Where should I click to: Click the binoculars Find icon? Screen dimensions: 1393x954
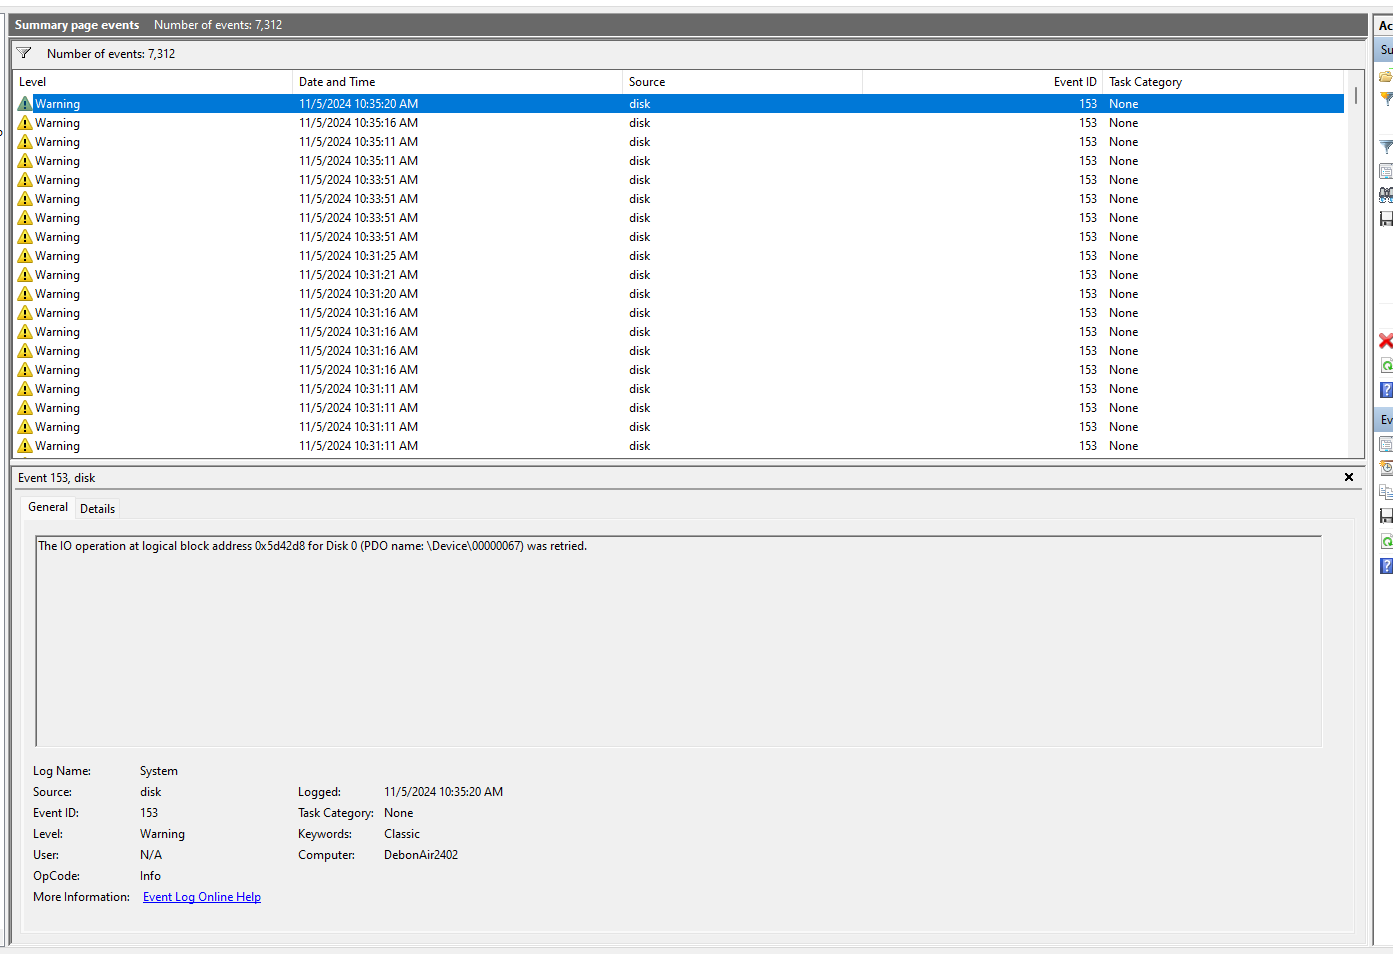pyautogui.click(x=1386, y=195)
